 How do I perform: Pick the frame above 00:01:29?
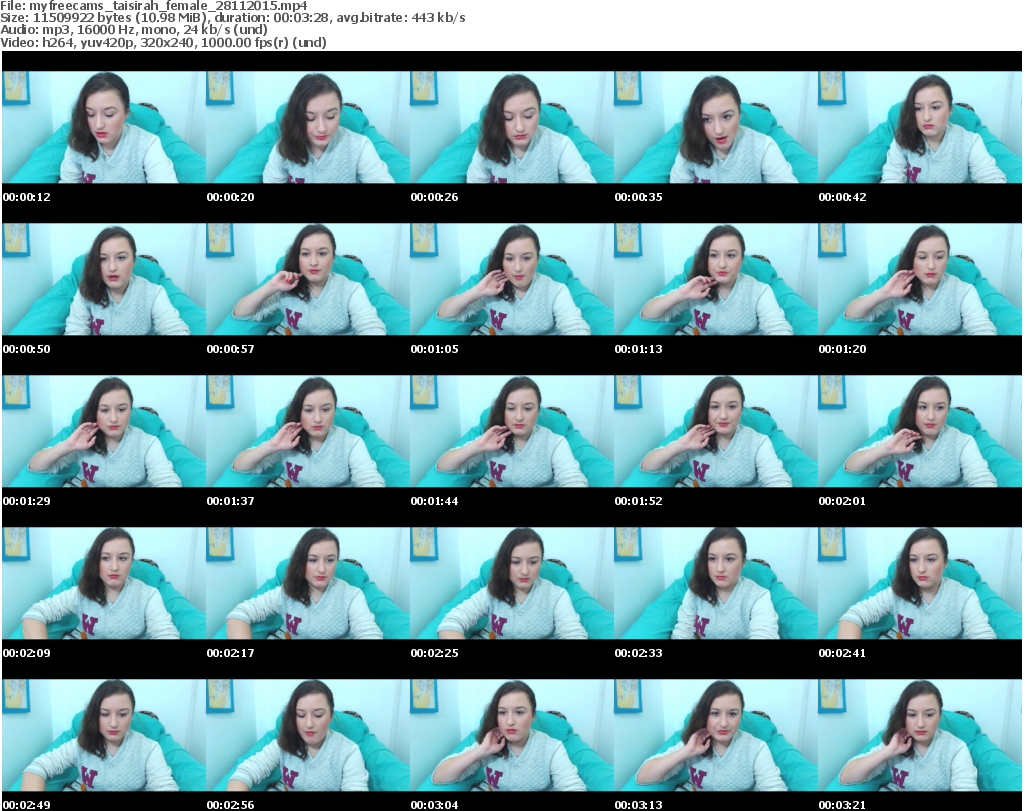[104, 431]
